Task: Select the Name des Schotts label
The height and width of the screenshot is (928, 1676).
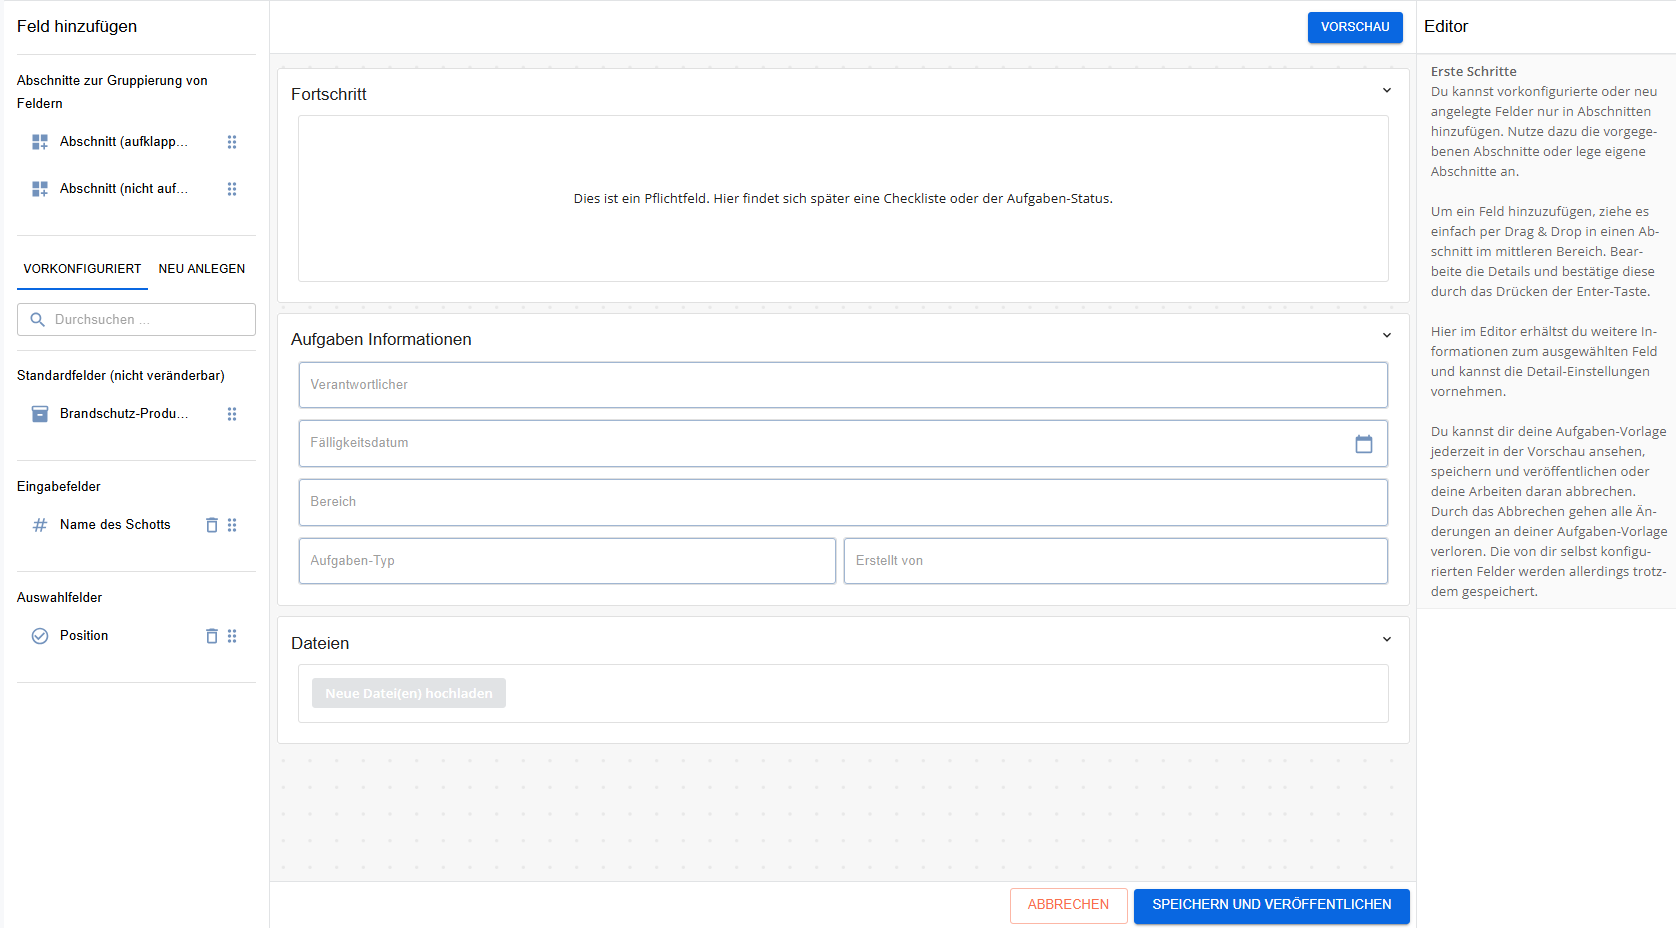Action: [x=115, y=525]
